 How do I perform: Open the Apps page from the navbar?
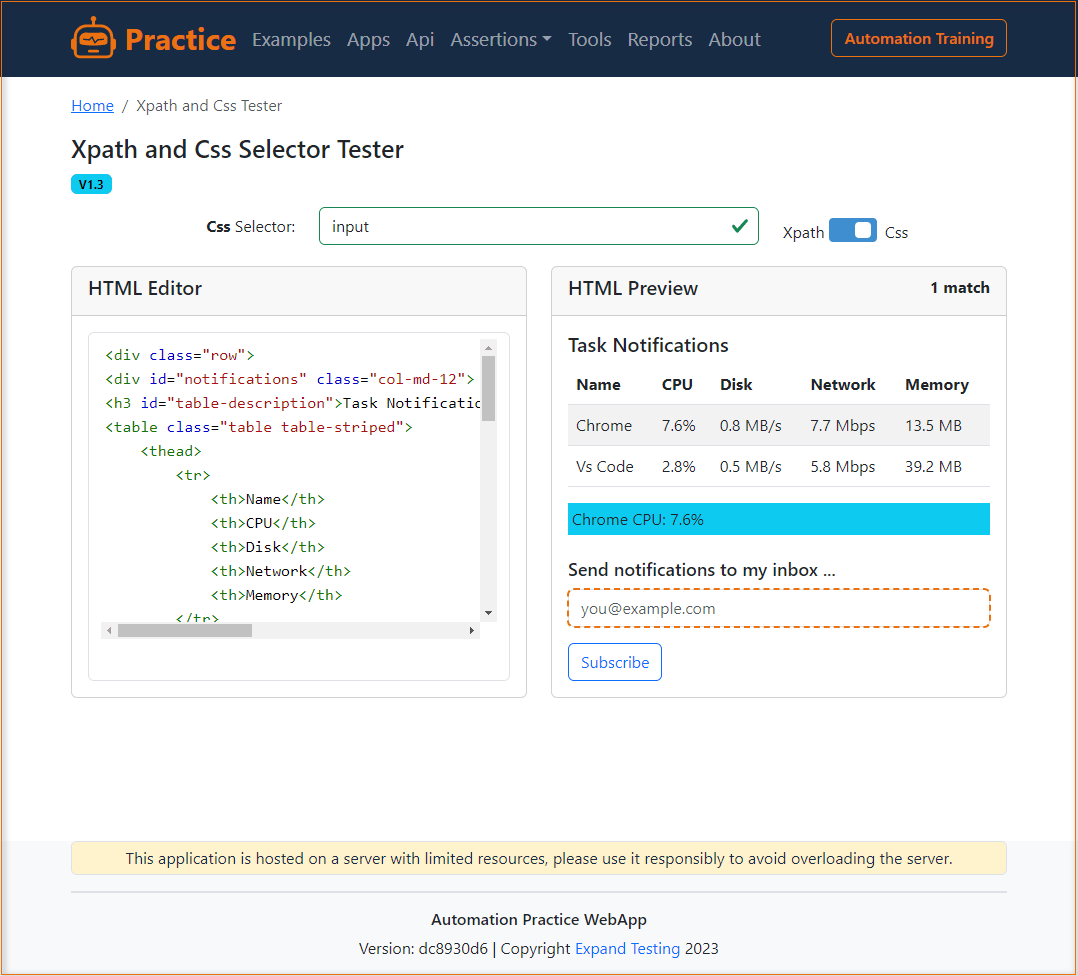(x=368, y=39)
